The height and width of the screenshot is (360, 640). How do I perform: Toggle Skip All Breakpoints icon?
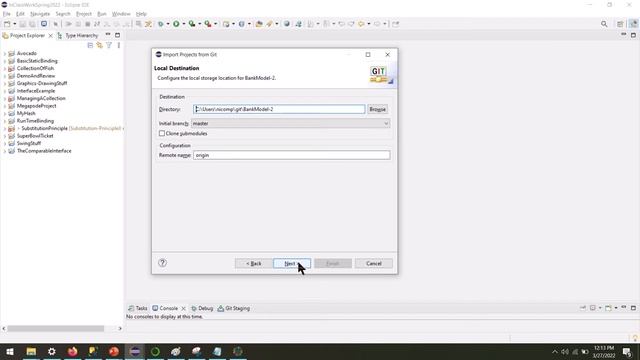(56, 24)
